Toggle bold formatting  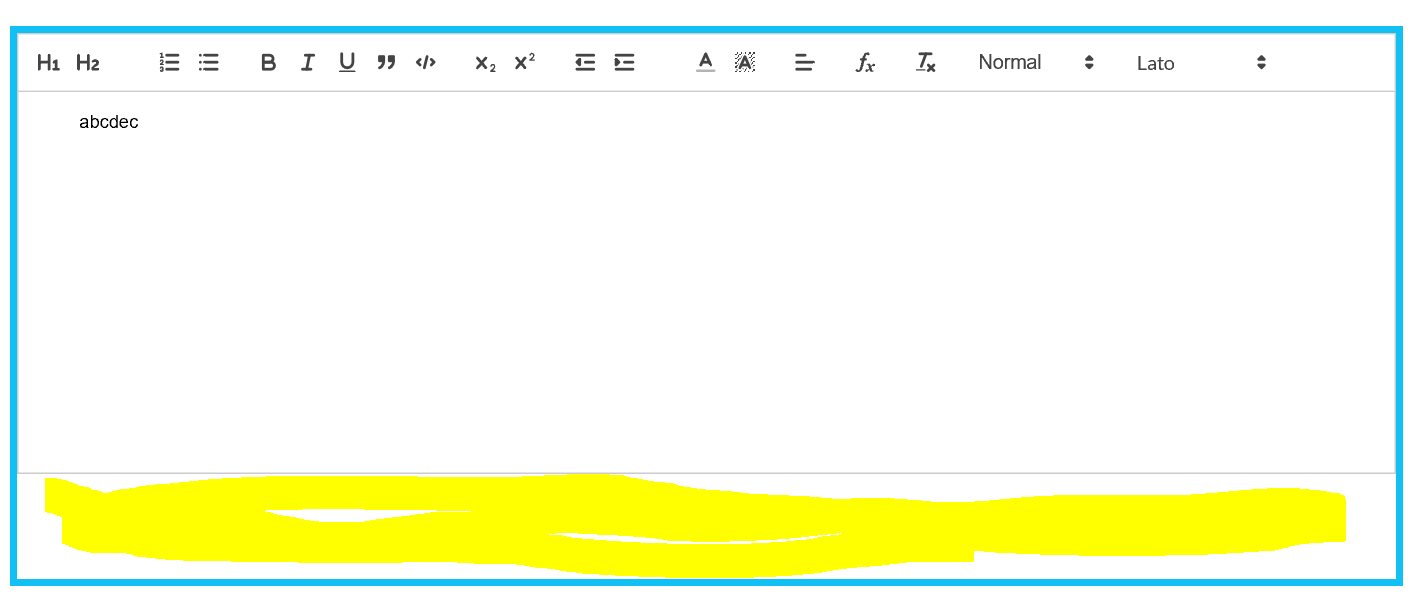click(268, 63)
